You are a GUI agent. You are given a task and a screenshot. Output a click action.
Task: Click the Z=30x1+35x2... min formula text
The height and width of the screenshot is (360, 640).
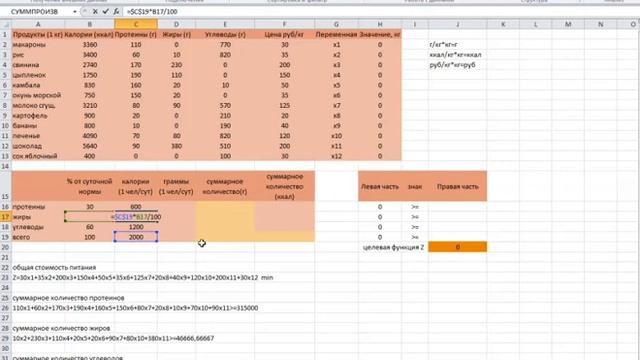[x=143, y=278]
